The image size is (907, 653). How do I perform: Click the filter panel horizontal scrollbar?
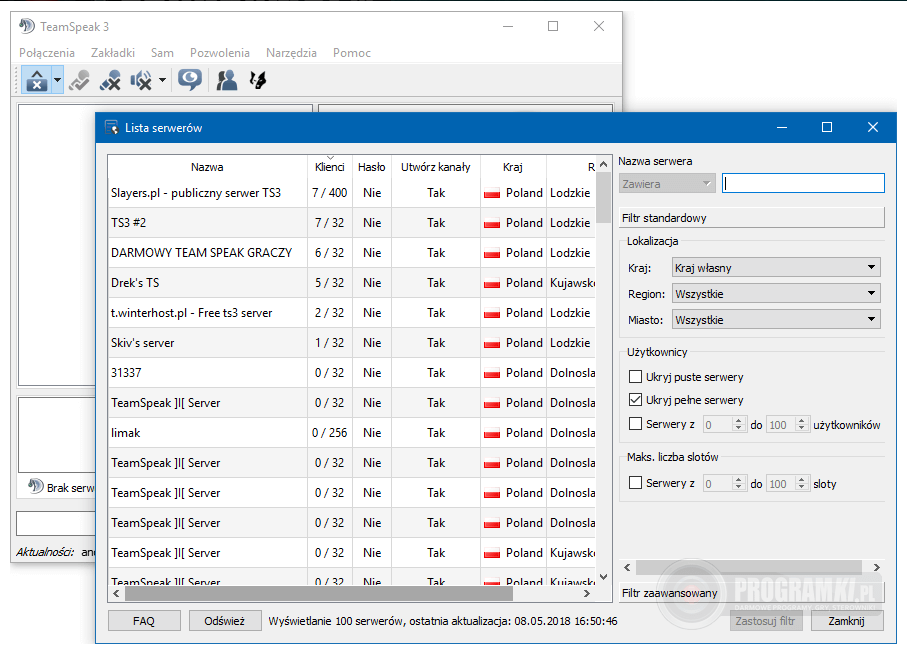click(749, 567)
